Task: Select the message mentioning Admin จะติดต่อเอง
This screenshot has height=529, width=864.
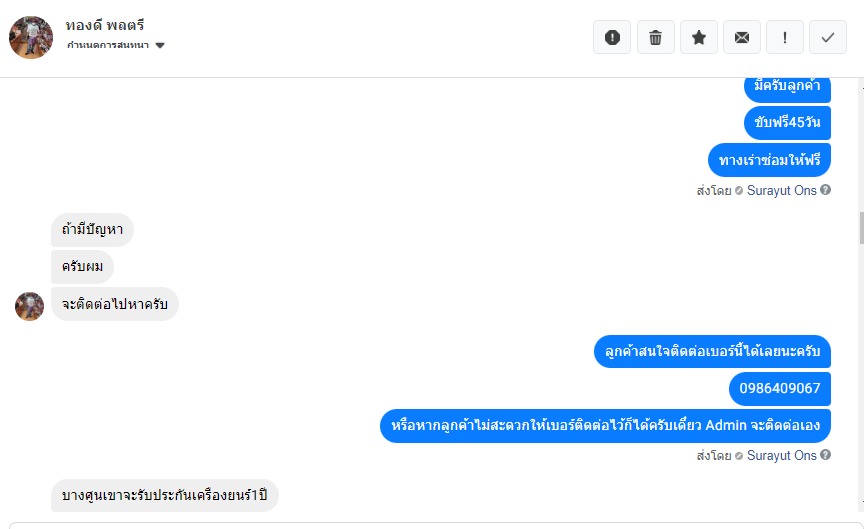Action: [x=605, y=425]
